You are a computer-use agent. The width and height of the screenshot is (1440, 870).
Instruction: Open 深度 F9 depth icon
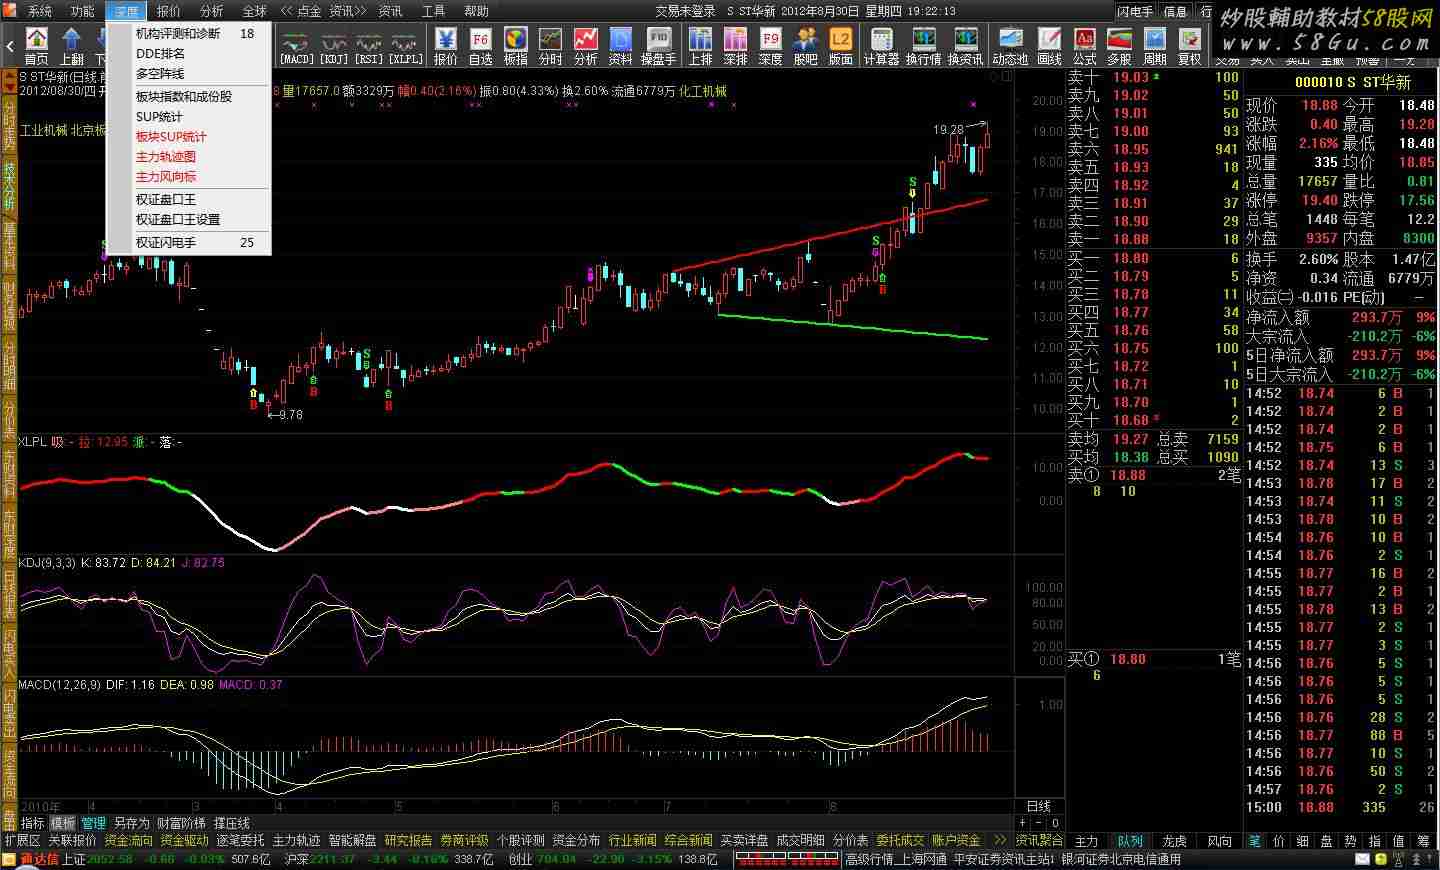click(x=771, y=46)
